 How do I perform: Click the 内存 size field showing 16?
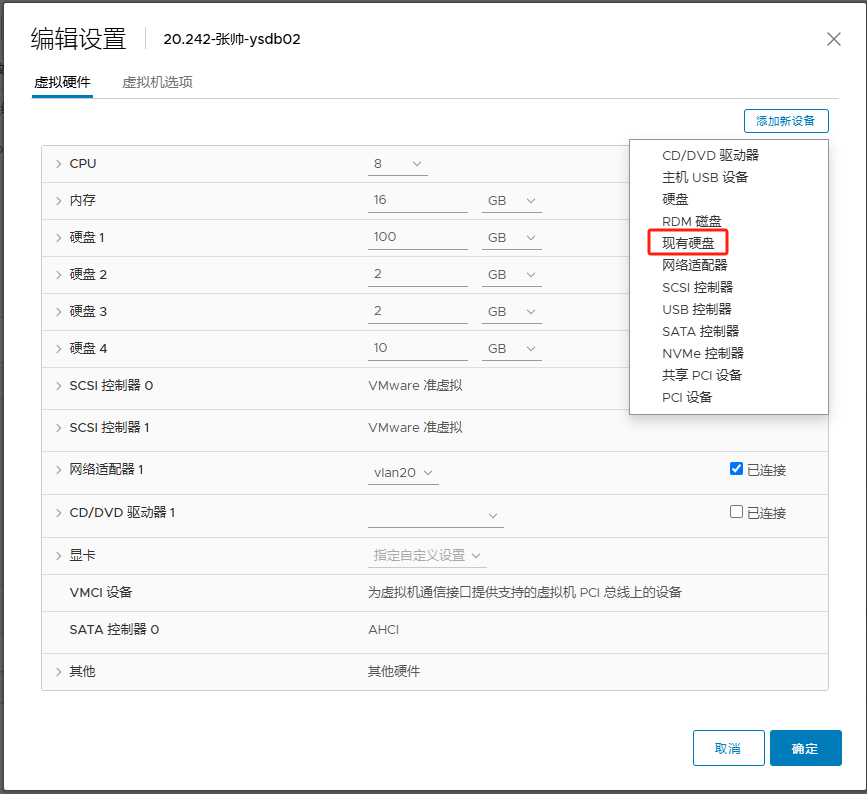[417, 201]
